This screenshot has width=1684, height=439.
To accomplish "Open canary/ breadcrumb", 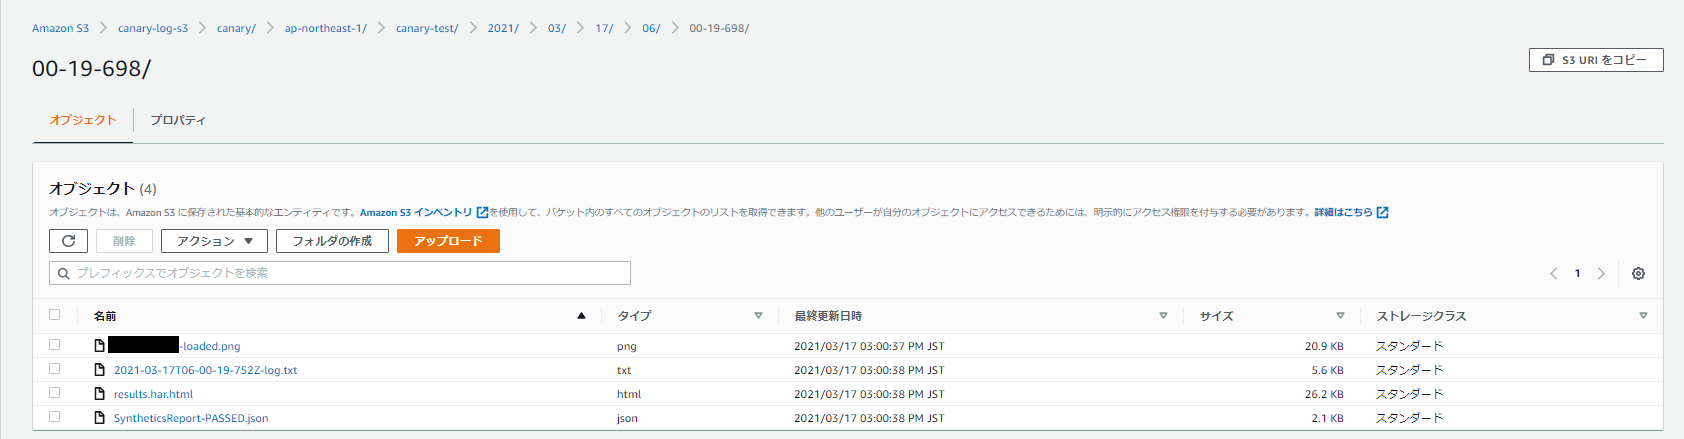I will click(236, 28).
